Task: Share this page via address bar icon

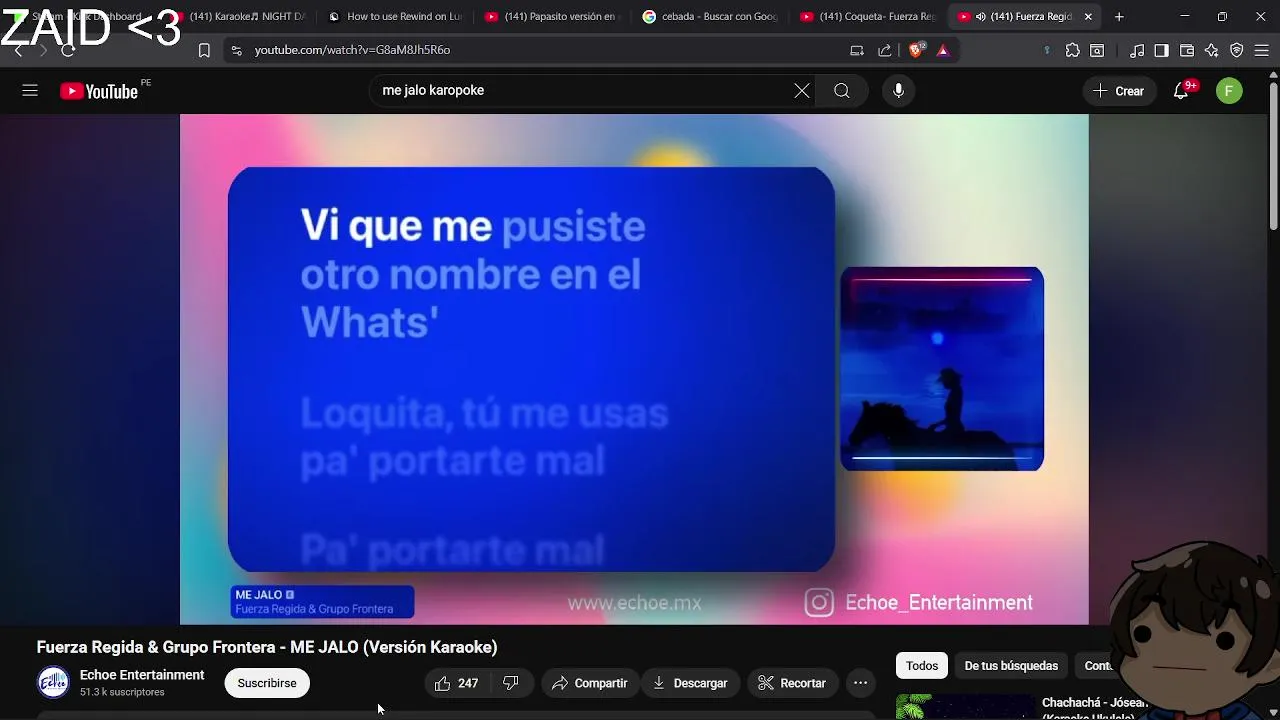Action: pos(884,50)
